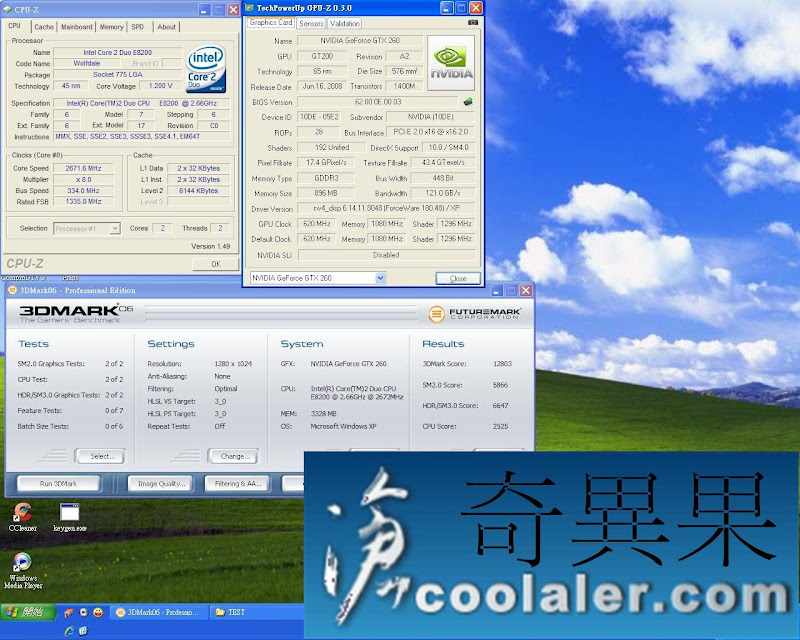This screenshot has width=800, height=640.
Task: Click the first quick launch icon next to Start
Action: 69,611
